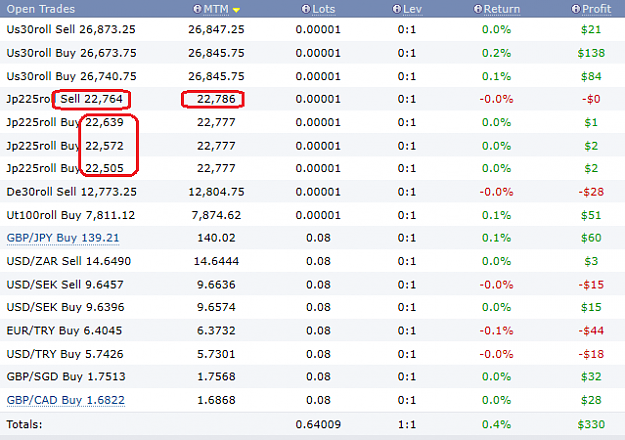Click the -$18 profit value
This screenshot has width=625, height=440.
point(591,354)
